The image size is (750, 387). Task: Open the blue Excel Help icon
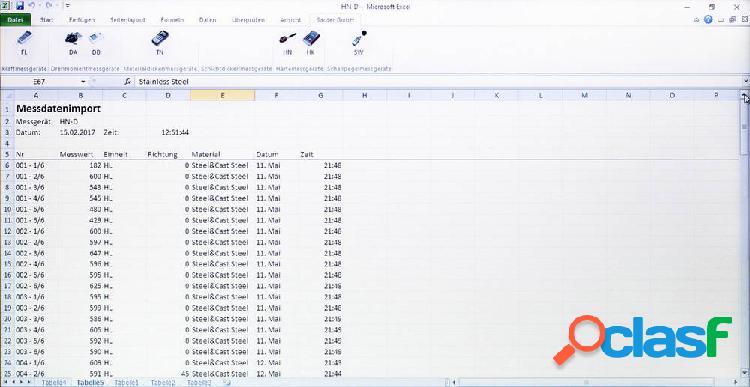click(708, 20)
